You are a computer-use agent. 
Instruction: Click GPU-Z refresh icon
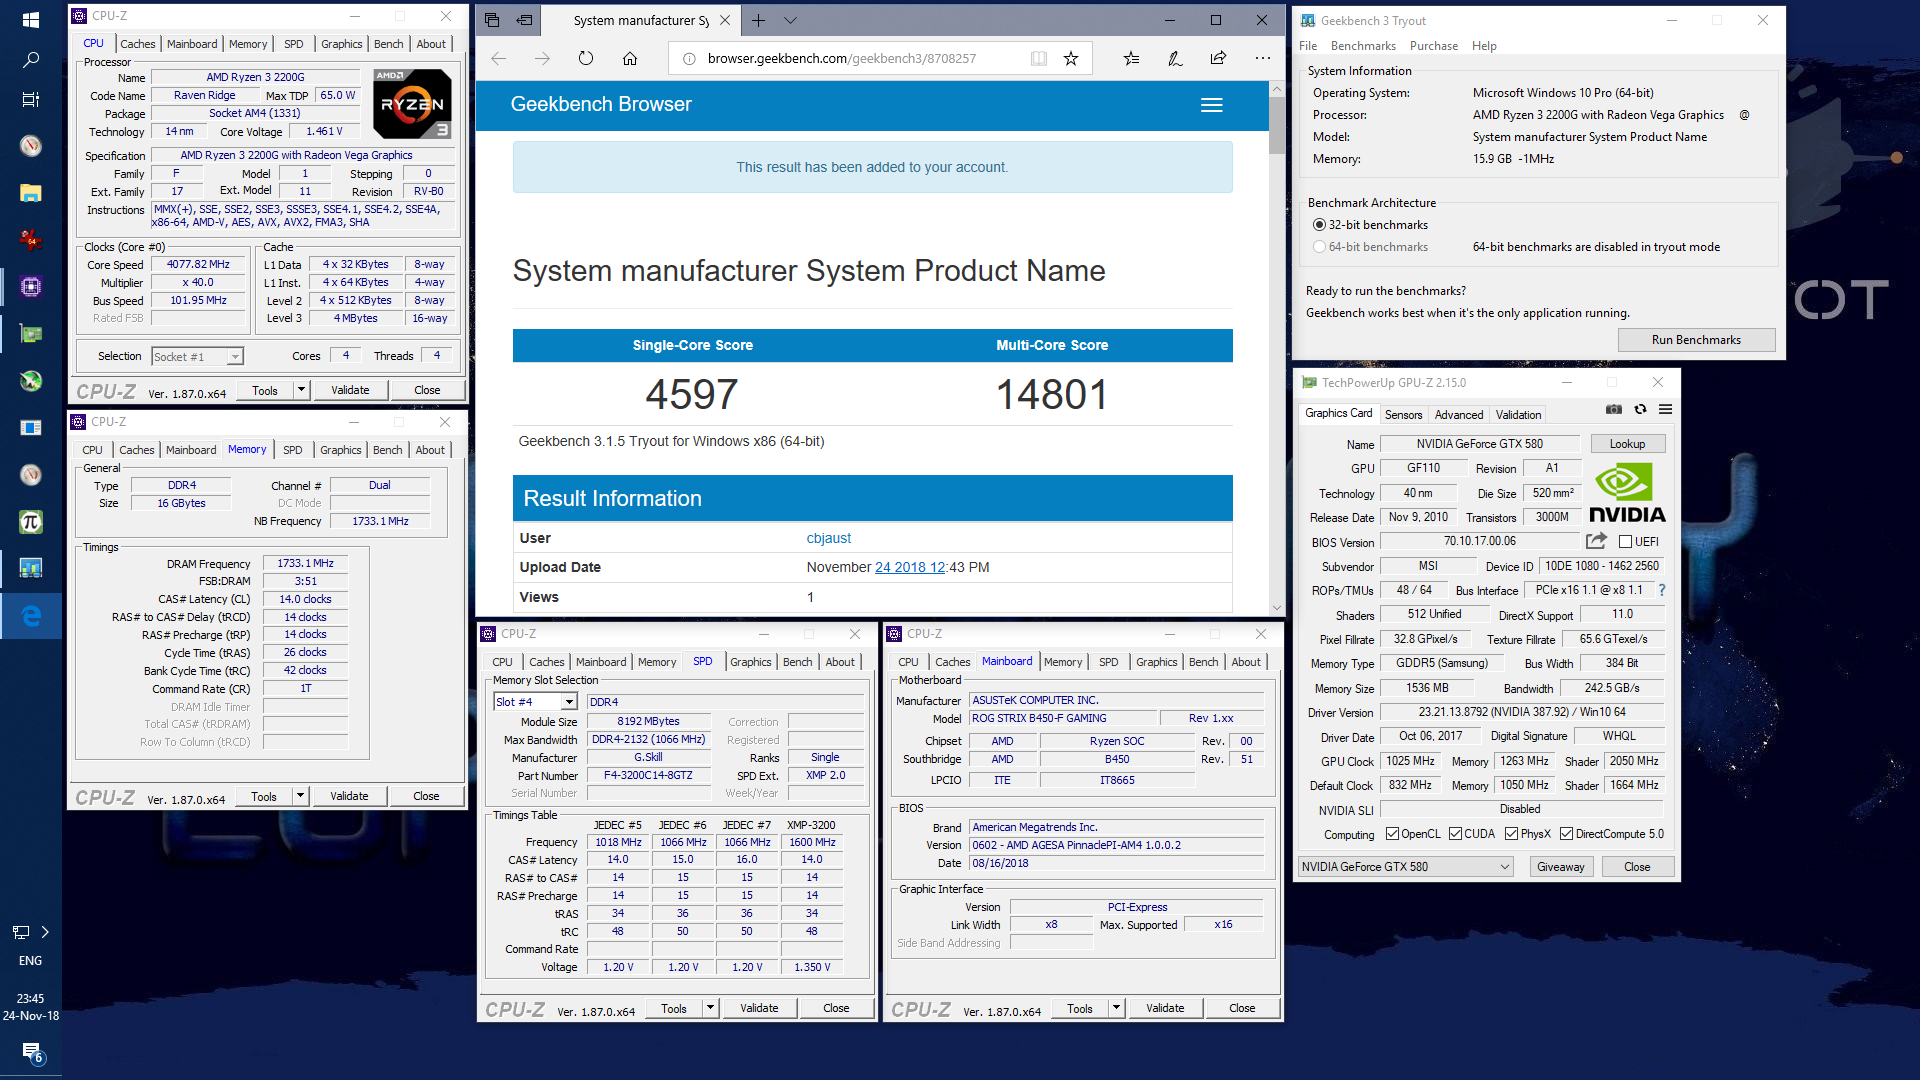click(1640, 409)
